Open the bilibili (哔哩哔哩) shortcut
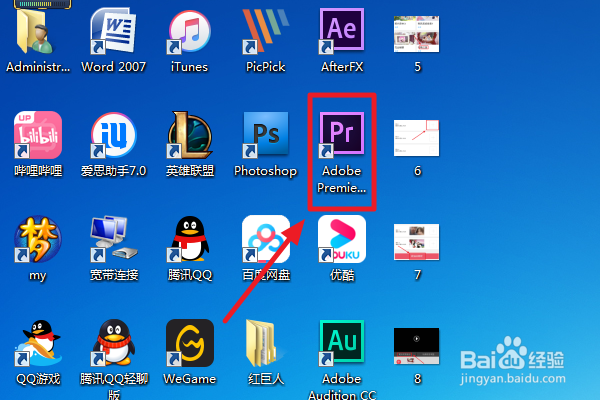The height and width of the screenshot is (400, 600). click(x=38, y=135)
